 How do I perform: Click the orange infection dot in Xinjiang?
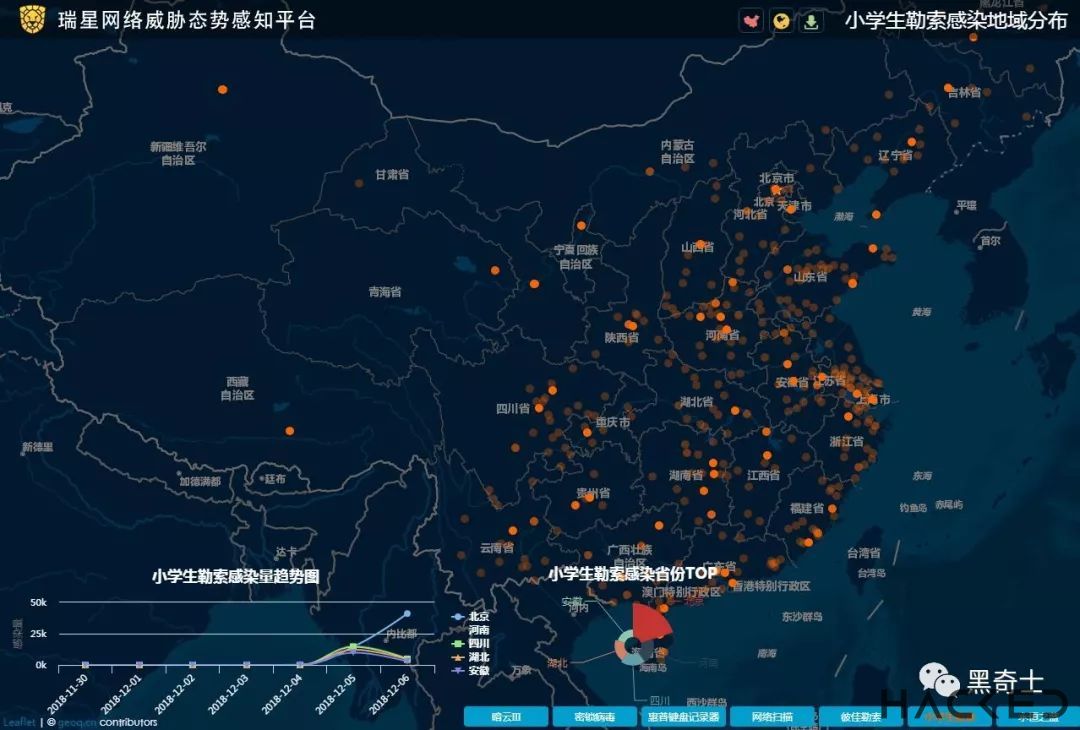click(x=222, y=90)
